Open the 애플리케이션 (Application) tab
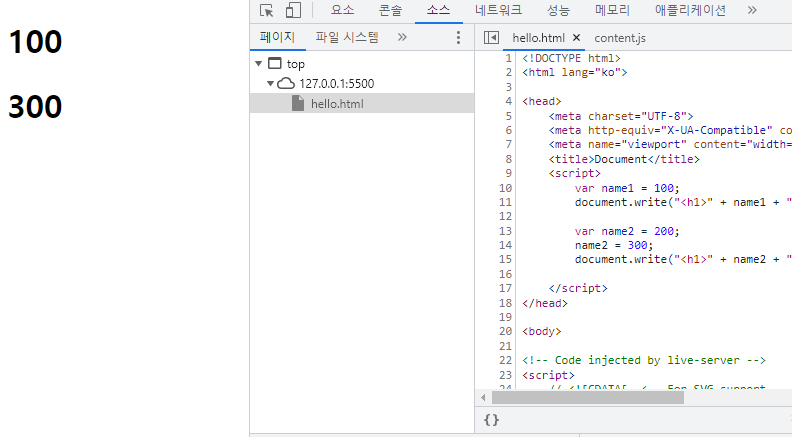The width and height of the screenshot is (792, 437). pyautogui.click(x=690, y=10)
